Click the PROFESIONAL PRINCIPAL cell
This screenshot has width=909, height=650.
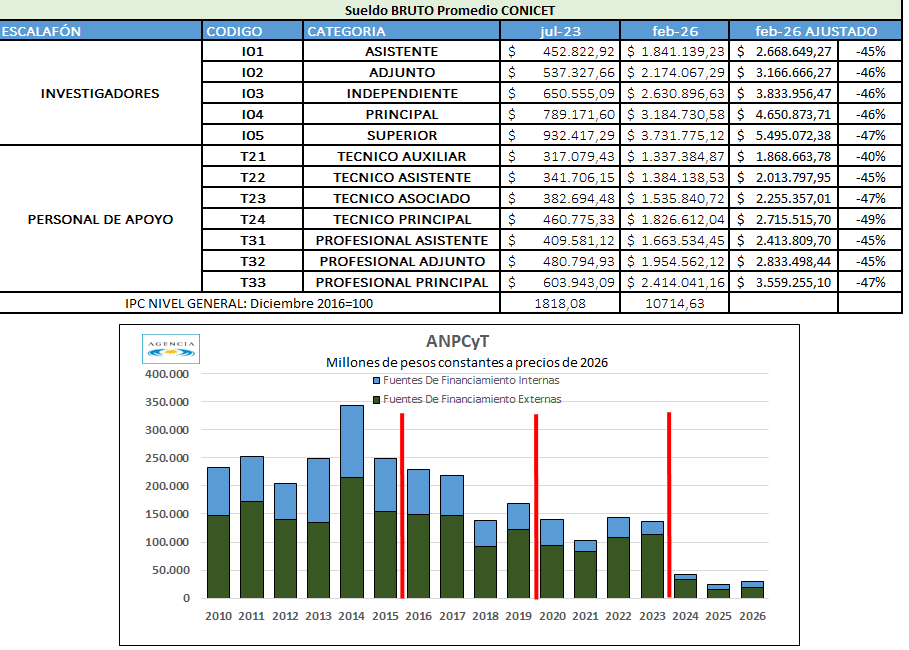(401, 282)
